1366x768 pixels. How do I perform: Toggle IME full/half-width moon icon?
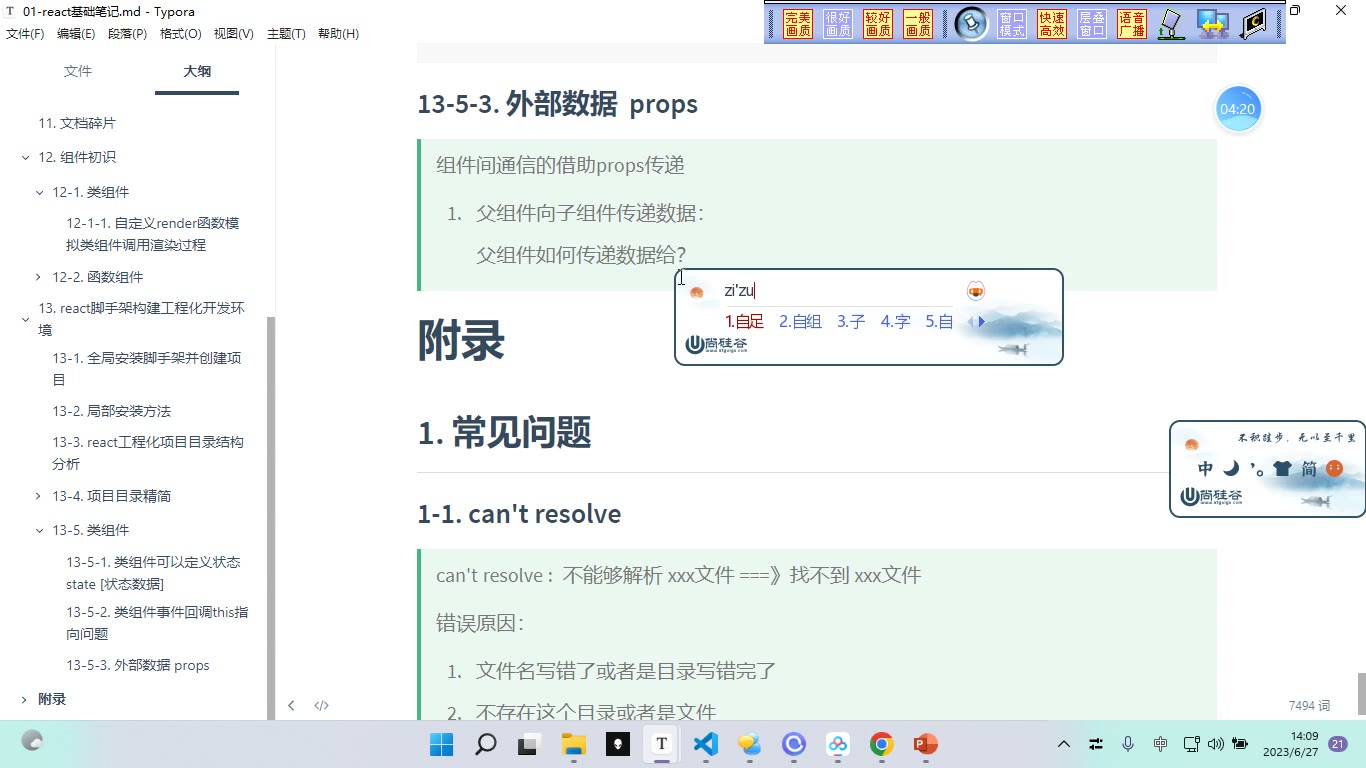click(1231, 468)
